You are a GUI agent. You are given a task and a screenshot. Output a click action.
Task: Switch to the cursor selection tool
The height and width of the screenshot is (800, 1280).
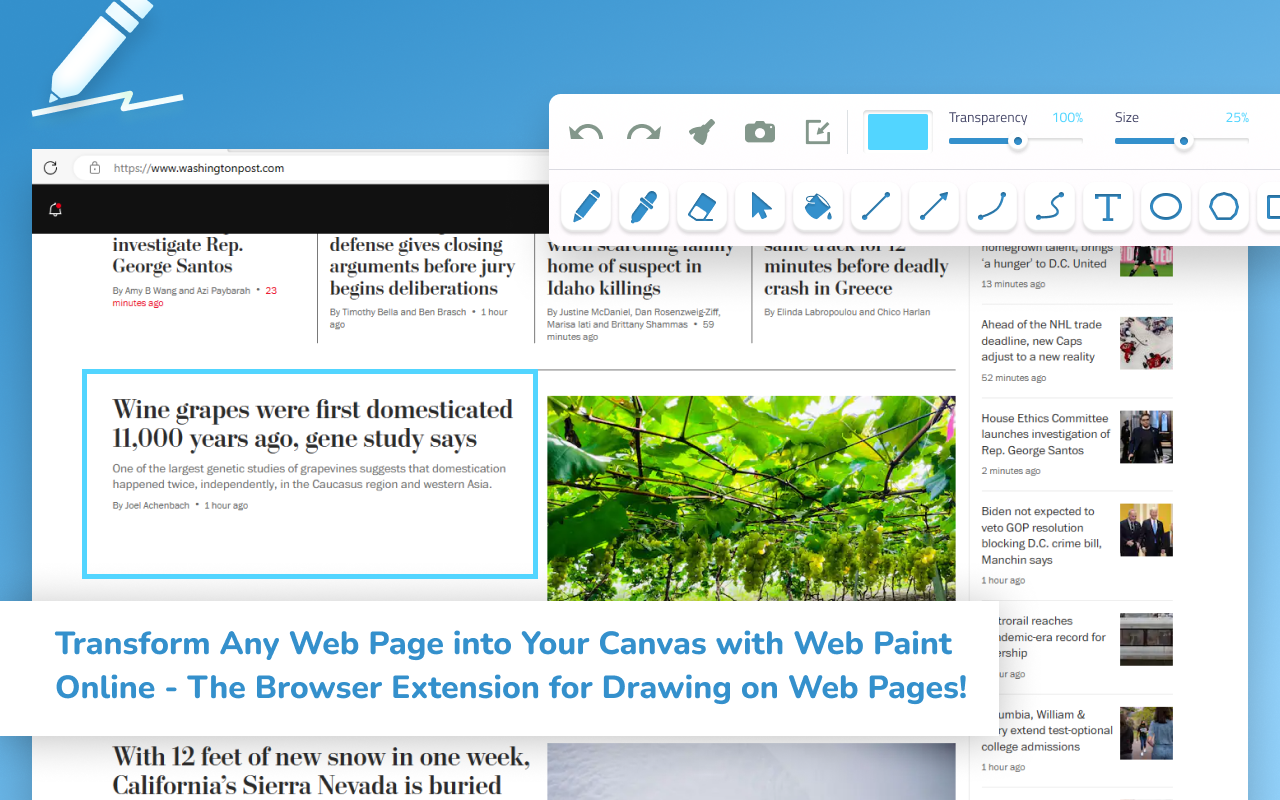pyautogui.click(x=760, y=207)
